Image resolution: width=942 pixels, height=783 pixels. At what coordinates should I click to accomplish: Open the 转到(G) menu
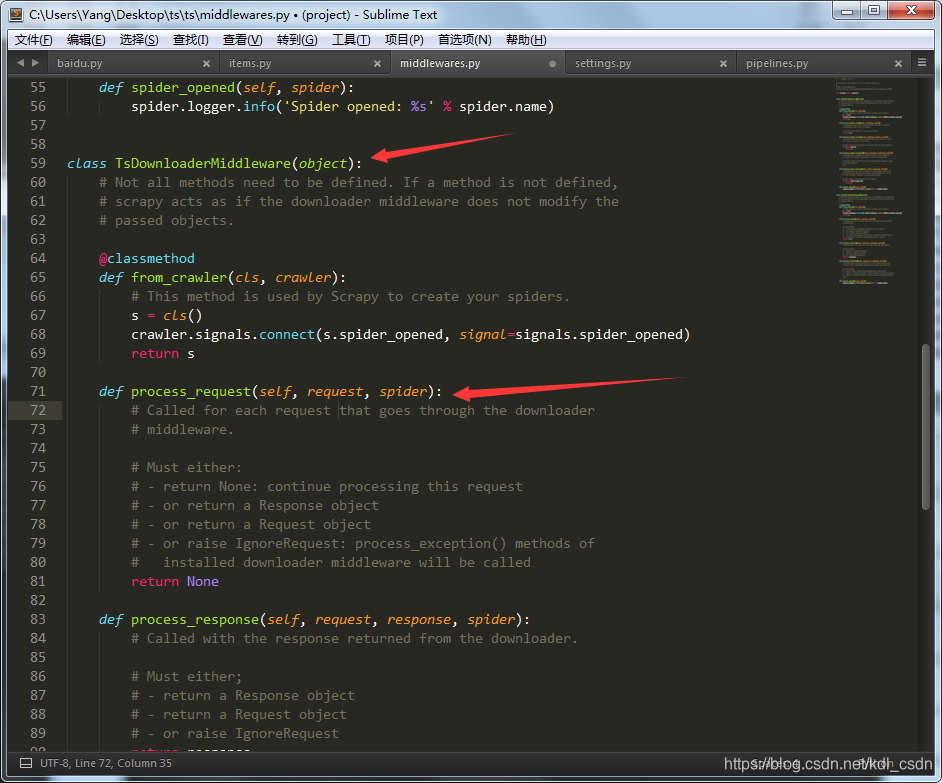click(x=297, y=40)
